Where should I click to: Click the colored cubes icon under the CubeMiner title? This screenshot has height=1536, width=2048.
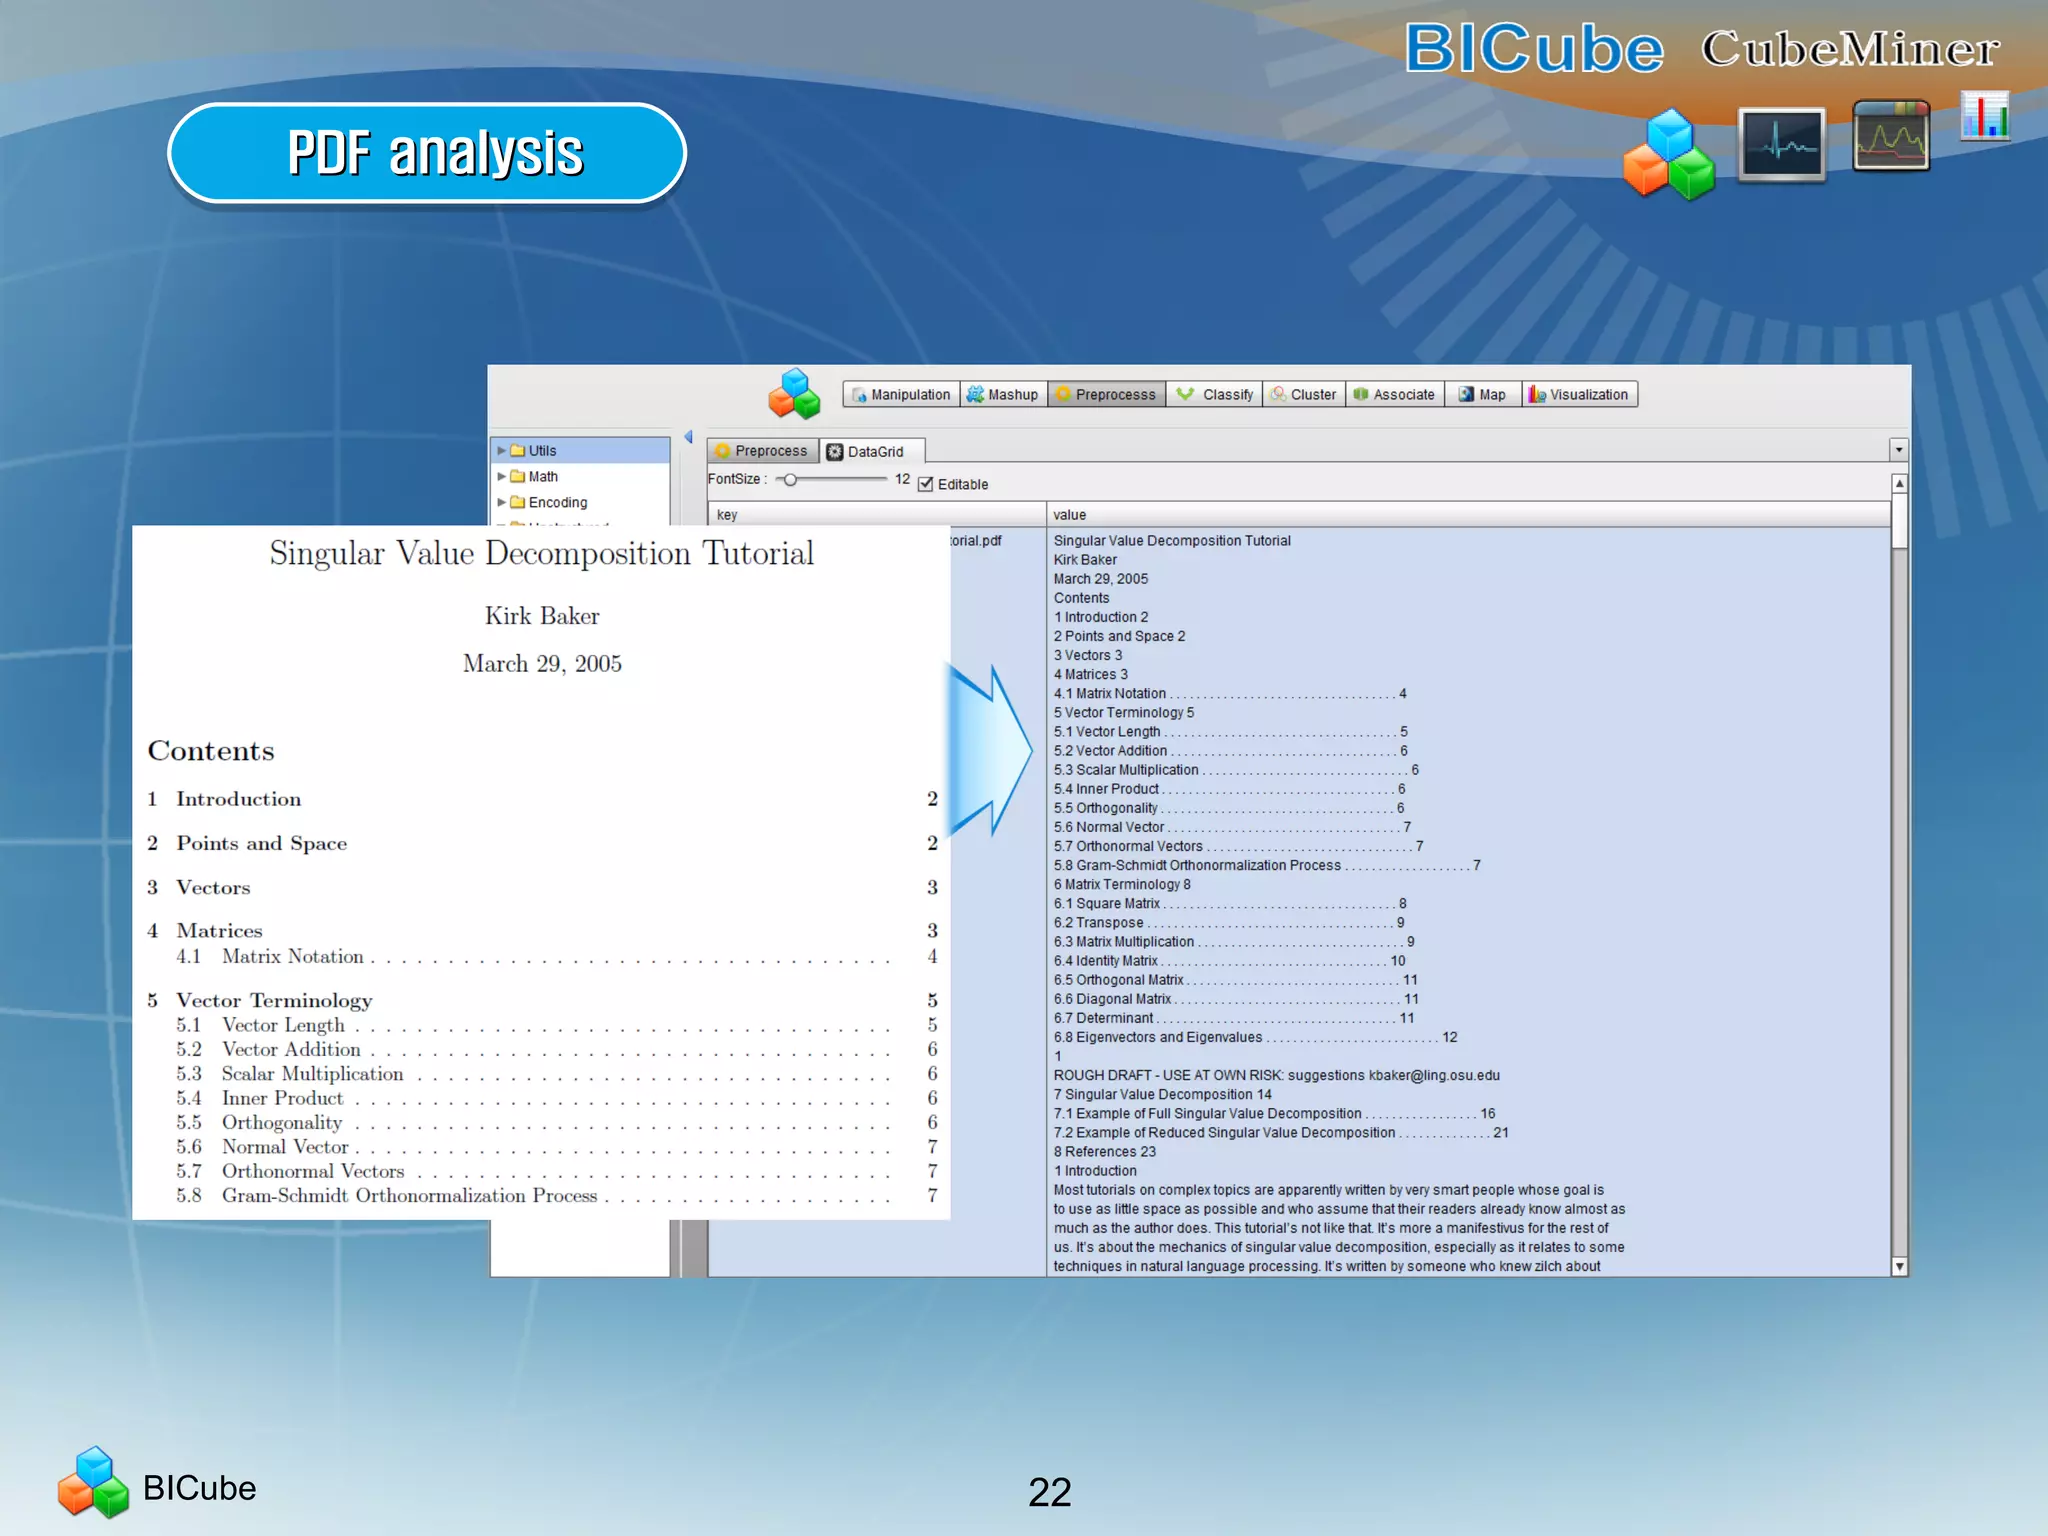(1669, 154)
